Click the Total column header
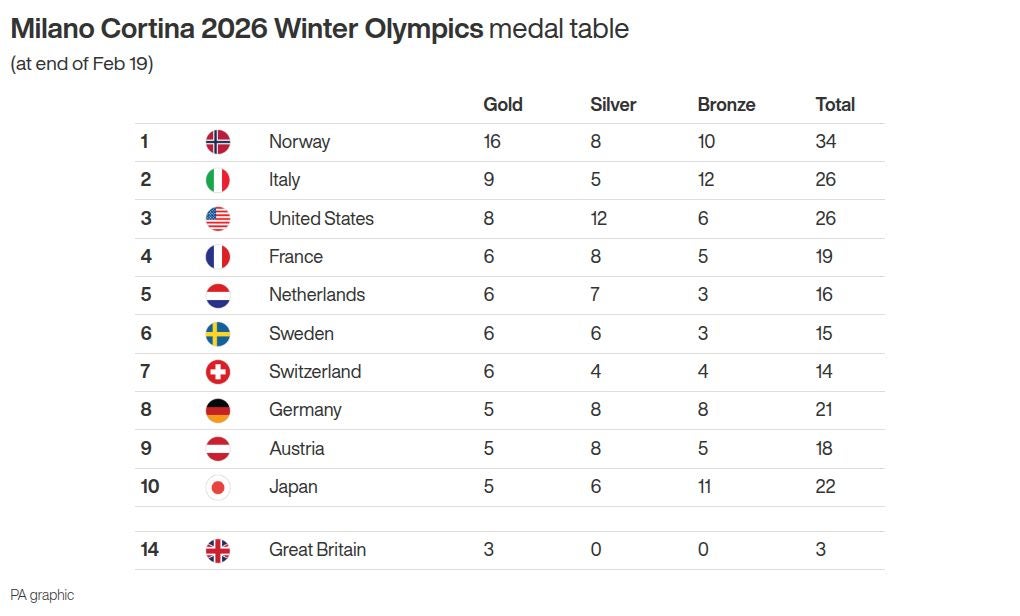The image size is (1020, 616). coord(835,105)
